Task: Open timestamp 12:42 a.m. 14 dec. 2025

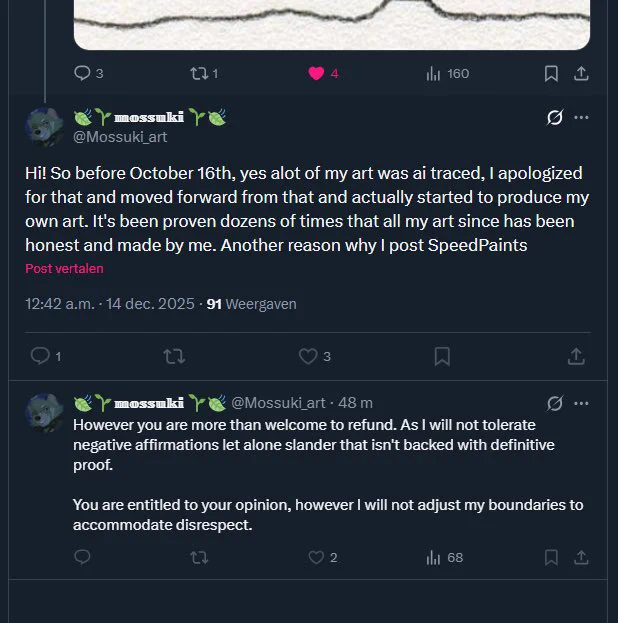Action: point(110,304)
